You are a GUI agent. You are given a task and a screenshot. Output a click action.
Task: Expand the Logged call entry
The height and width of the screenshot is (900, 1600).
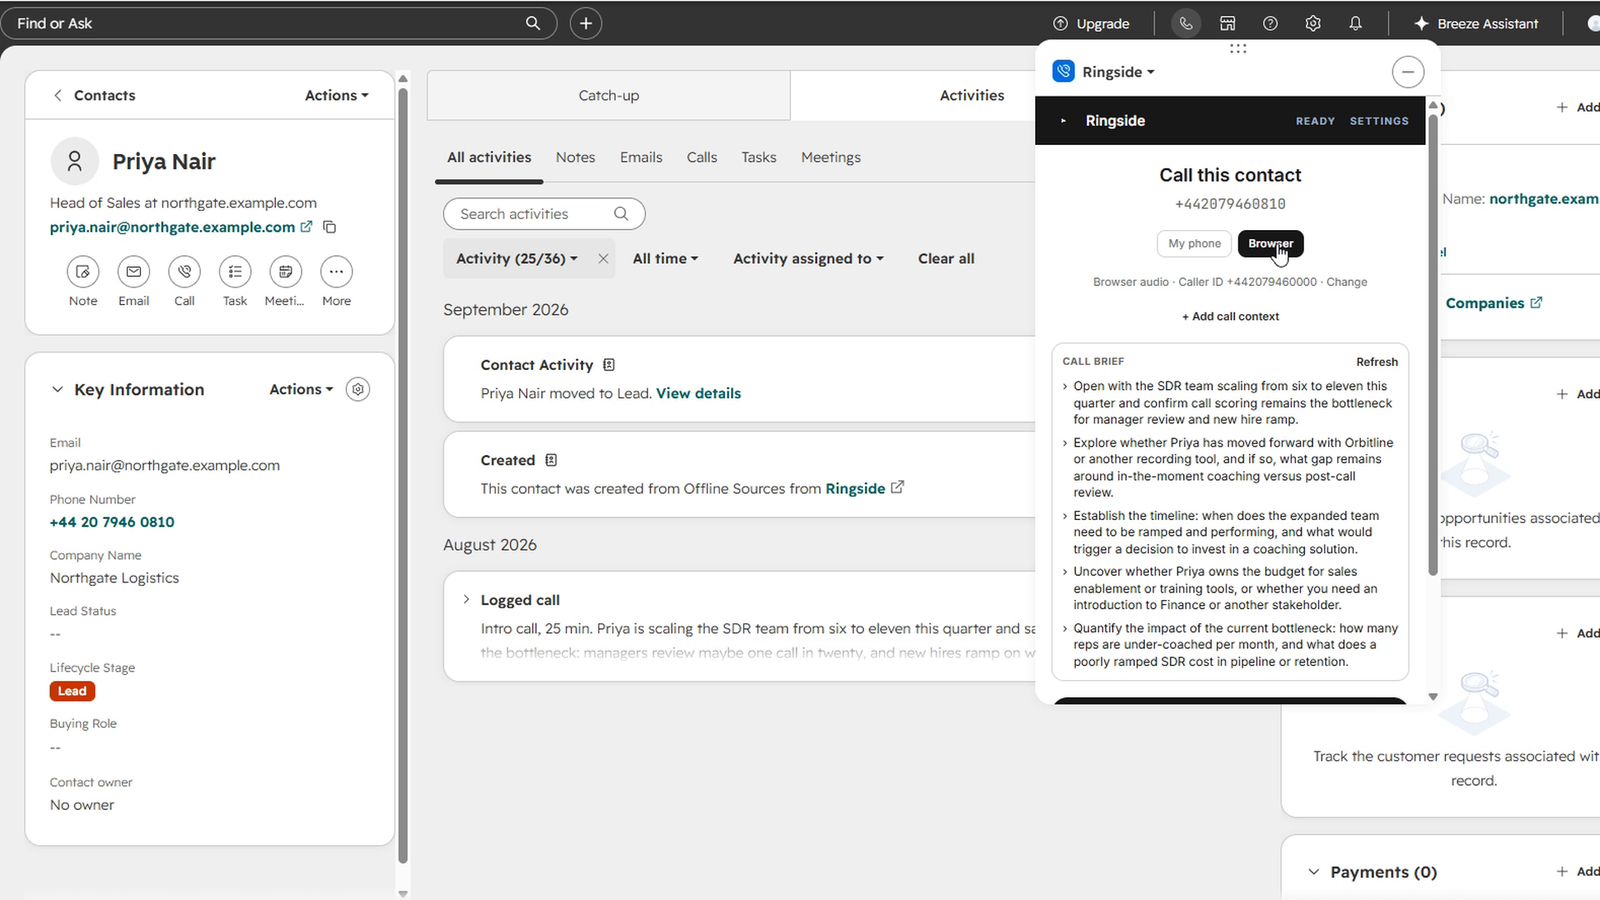466,599
